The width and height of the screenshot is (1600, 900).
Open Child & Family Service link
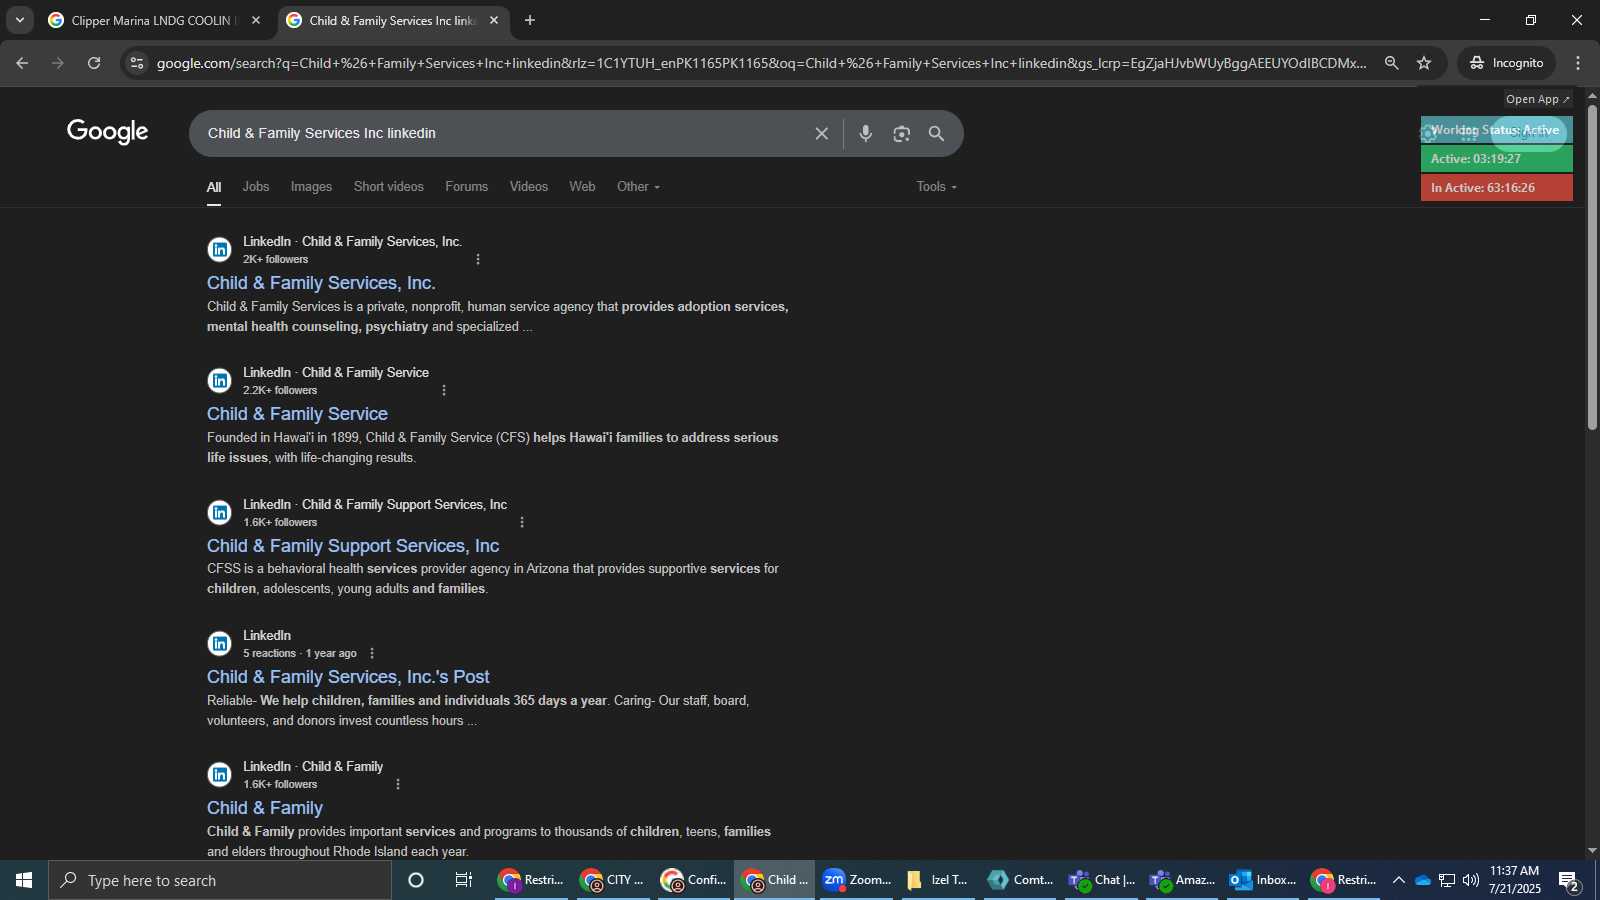297,414
